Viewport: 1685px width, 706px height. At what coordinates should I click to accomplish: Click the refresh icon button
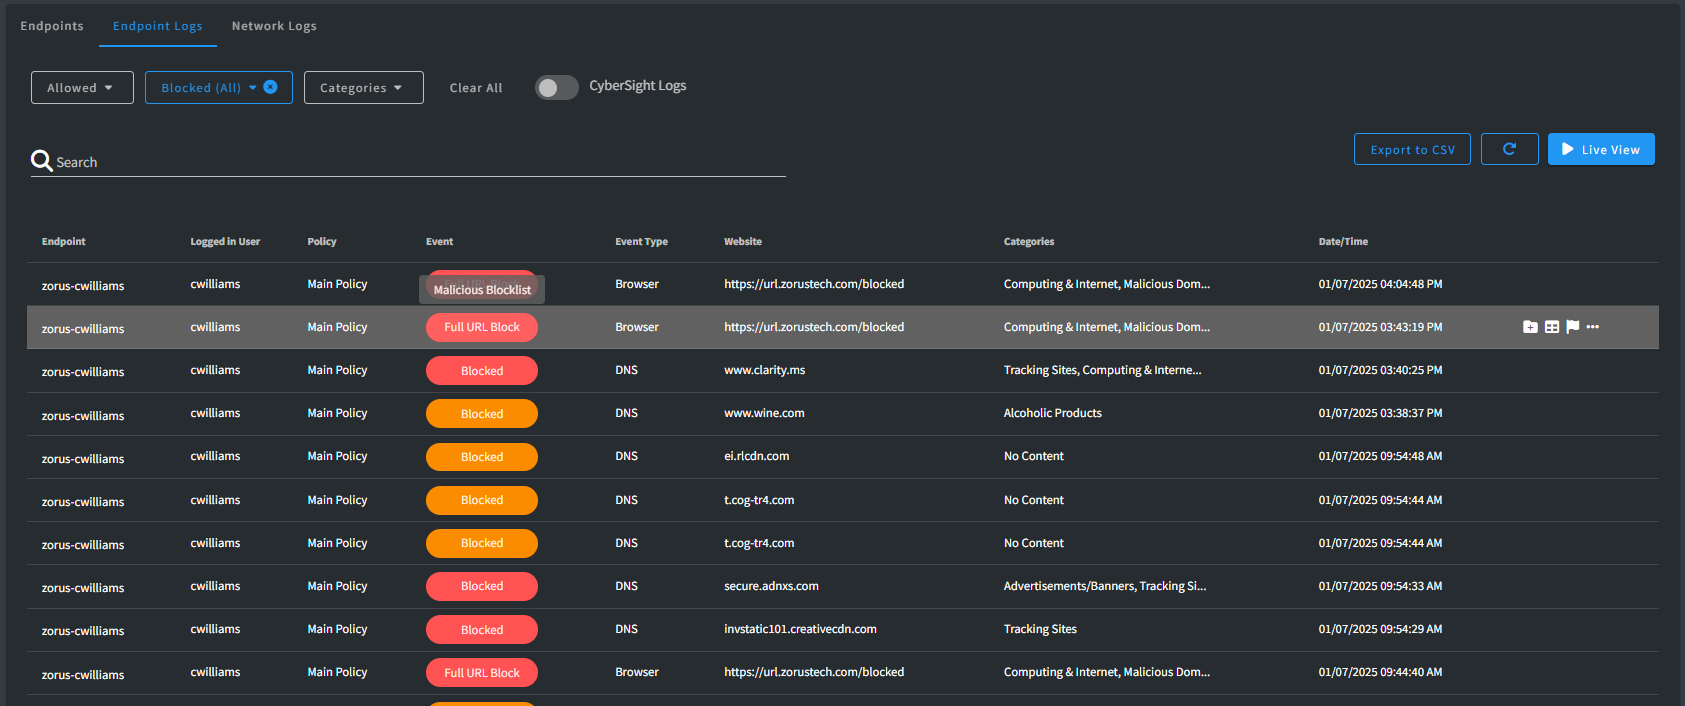[1510, 149]
